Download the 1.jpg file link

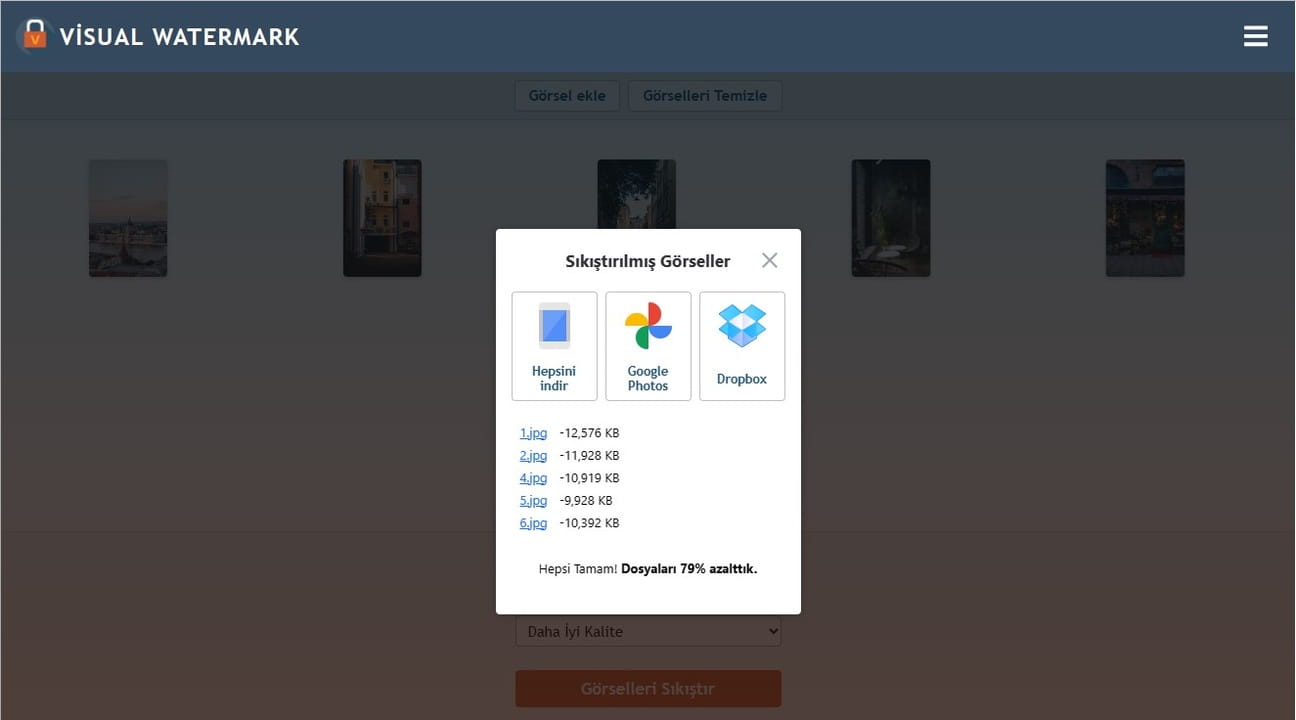(x=533, y=433)
